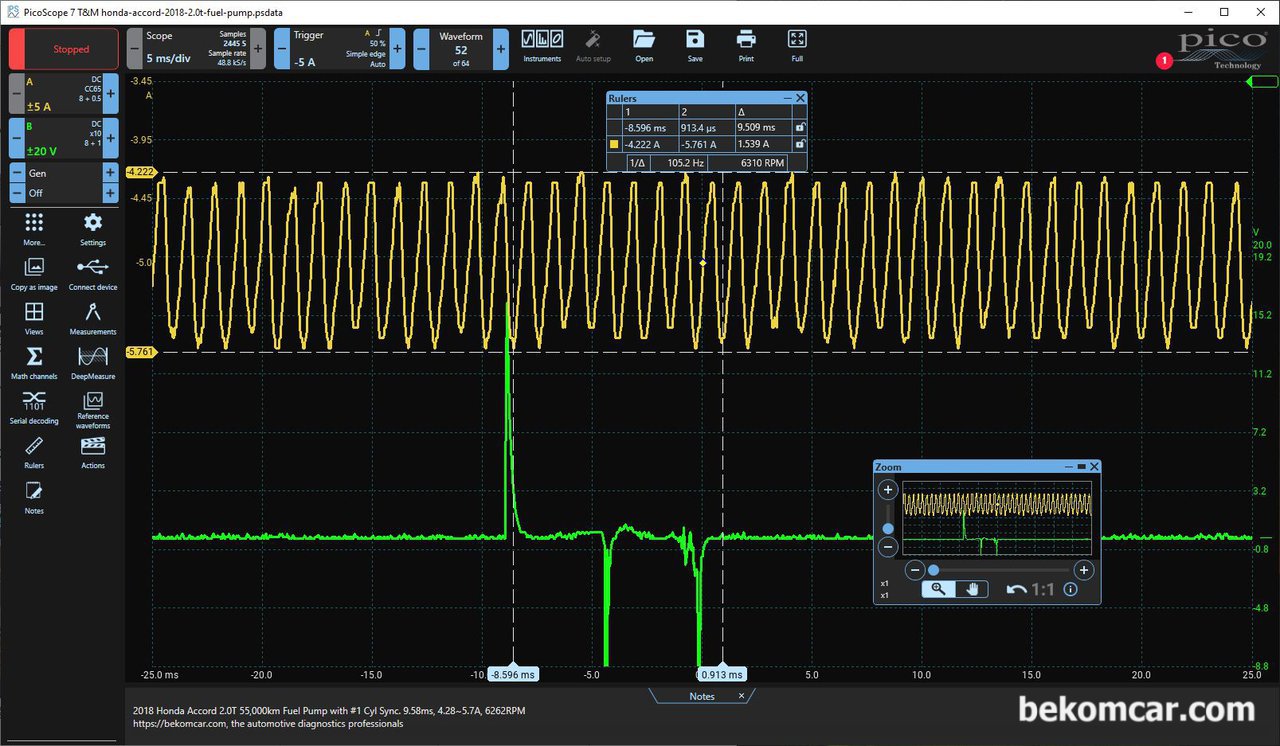Click vertical zoom minus button
Viewport: 1280px width, 746px height.
(x=887, y=547)
